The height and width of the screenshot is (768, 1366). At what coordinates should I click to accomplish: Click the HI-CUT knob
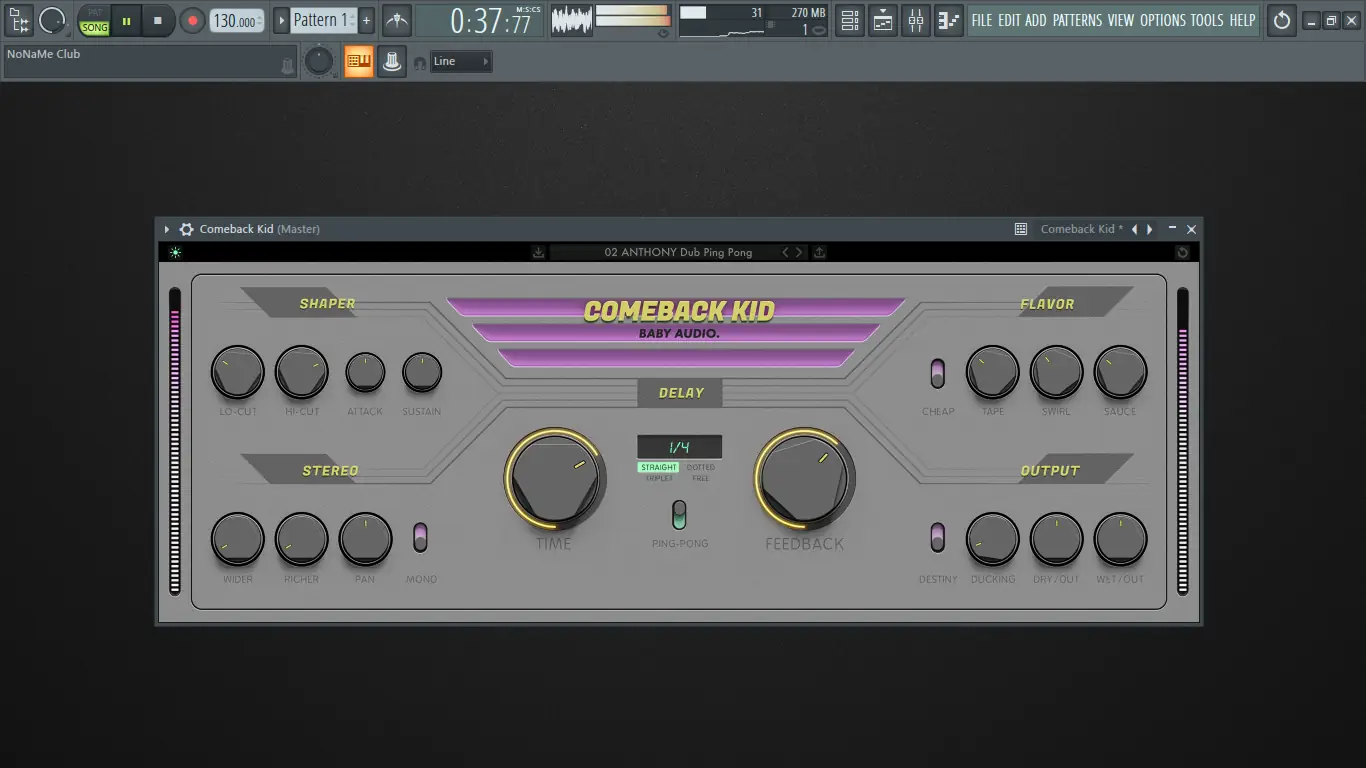click(302, 373)
